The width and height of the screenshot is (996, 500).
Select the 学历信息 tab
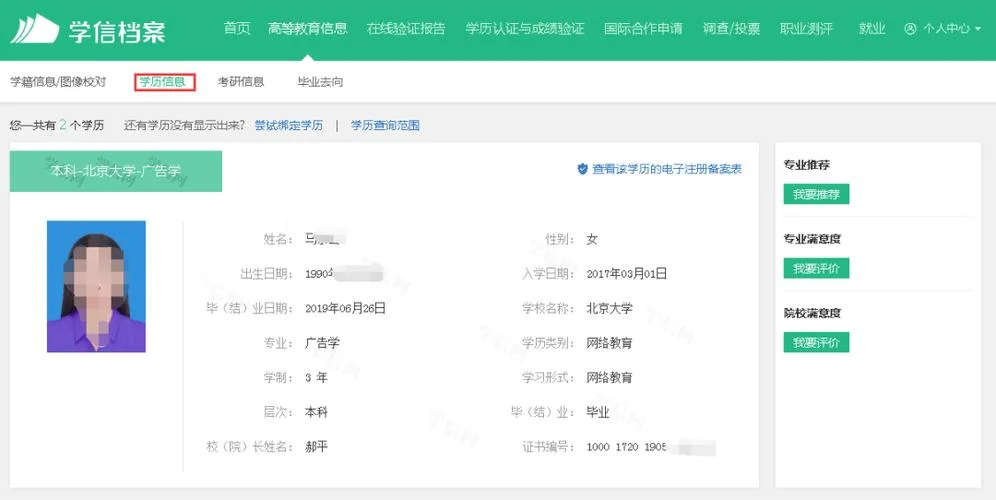(163, 82)
